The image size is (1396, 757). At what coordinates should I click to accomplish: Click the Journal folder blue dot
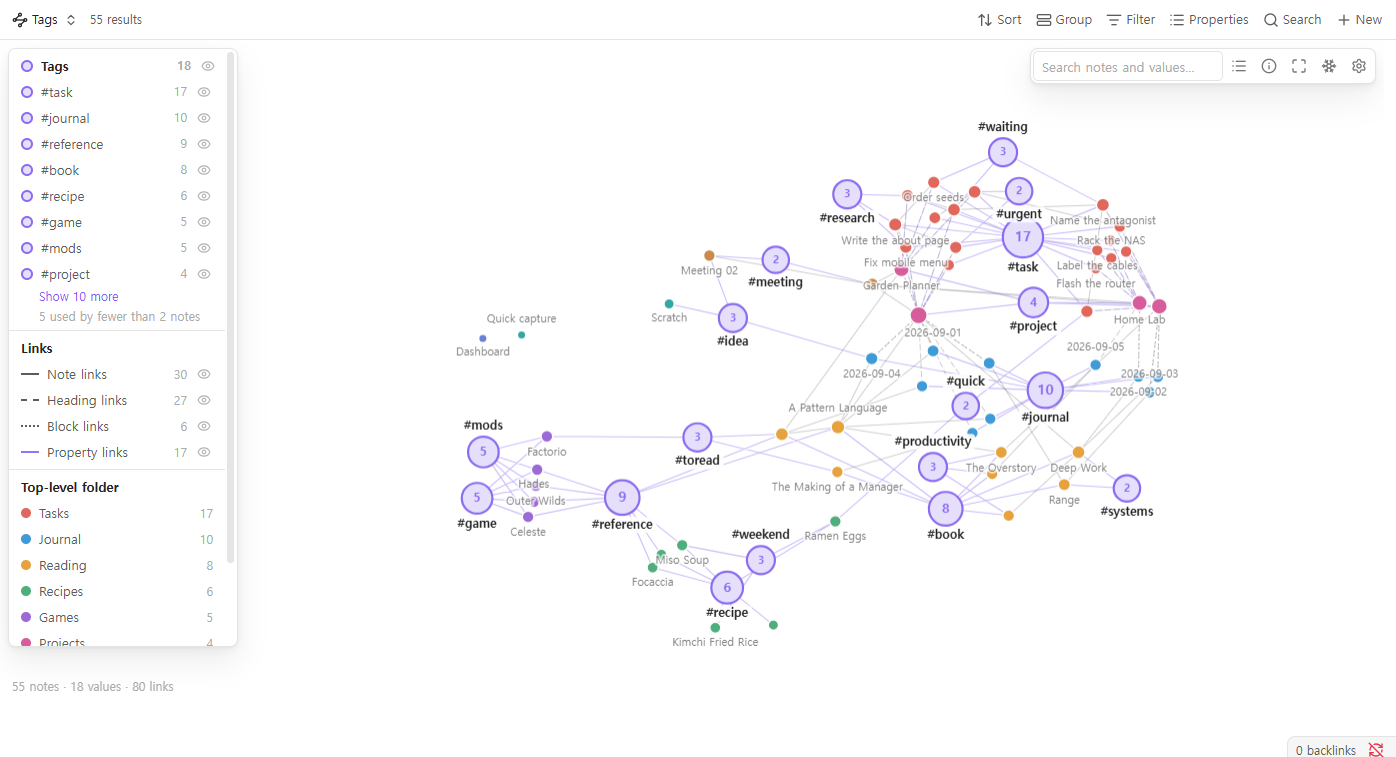(x=27, y=539)
